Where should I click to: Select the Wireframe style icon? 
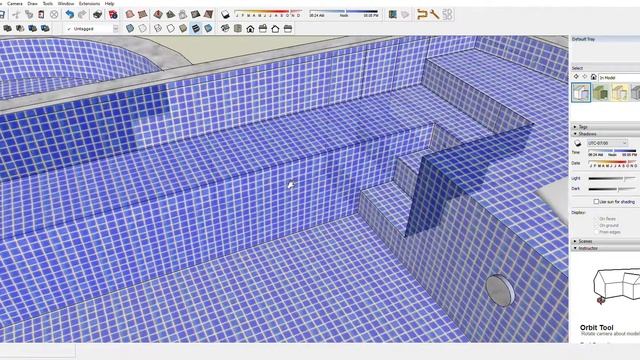click(158, 28)
